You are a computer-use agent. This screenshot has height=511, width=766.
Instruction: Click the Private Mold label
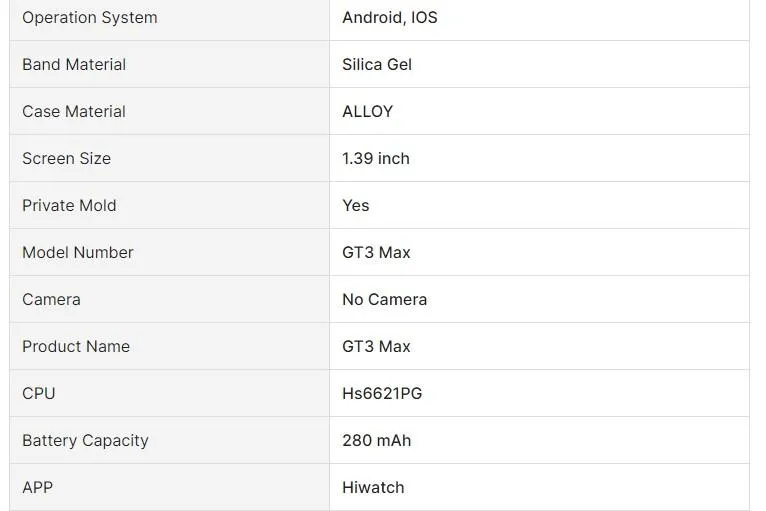[69, 206]
